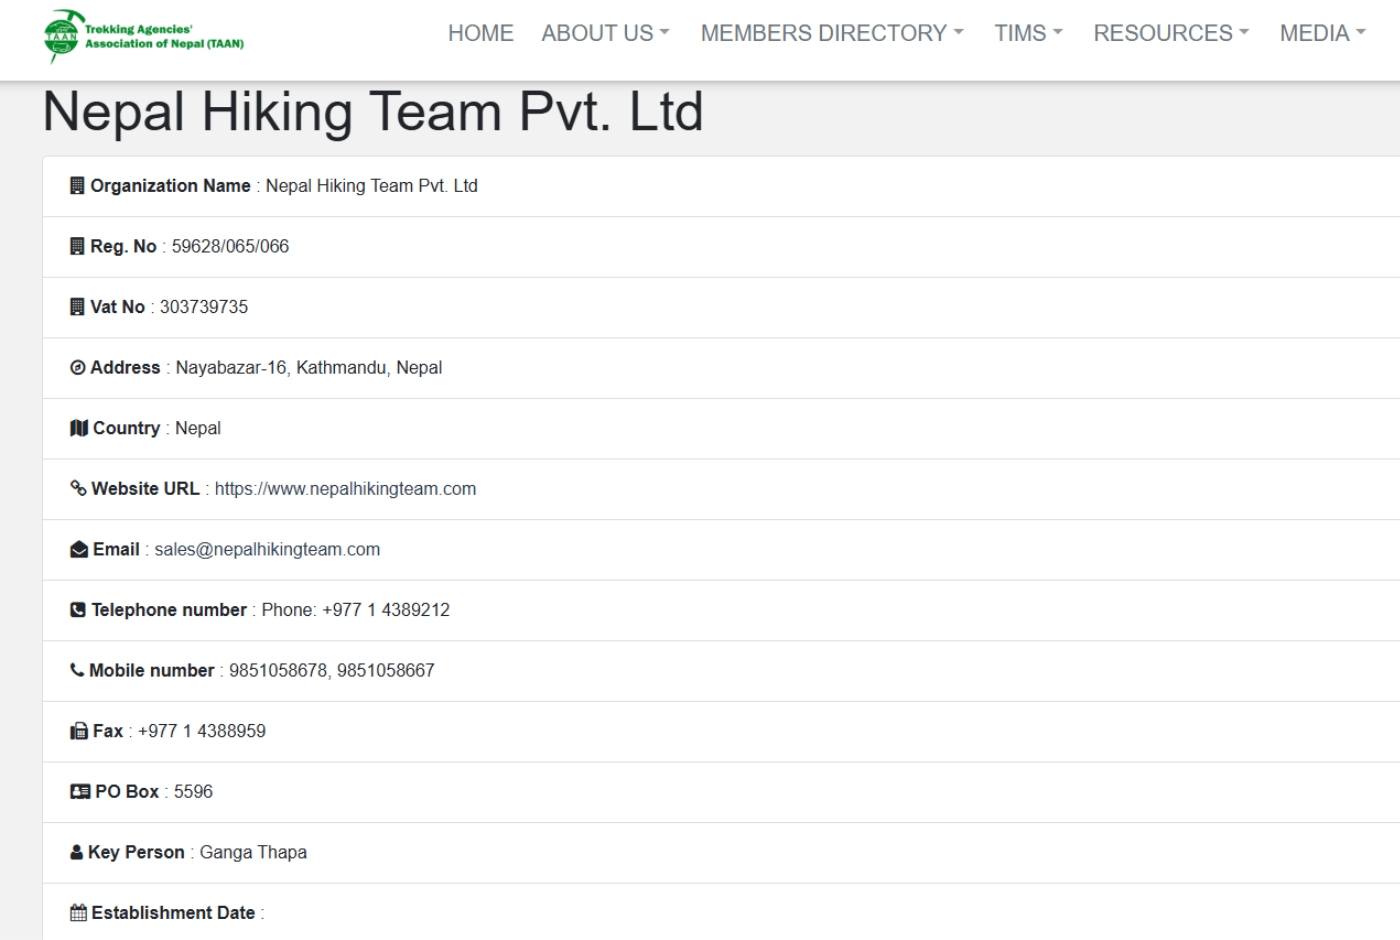Click the compass icon beside Address
Screen dimensions: 1400x940
click(78, 368)
